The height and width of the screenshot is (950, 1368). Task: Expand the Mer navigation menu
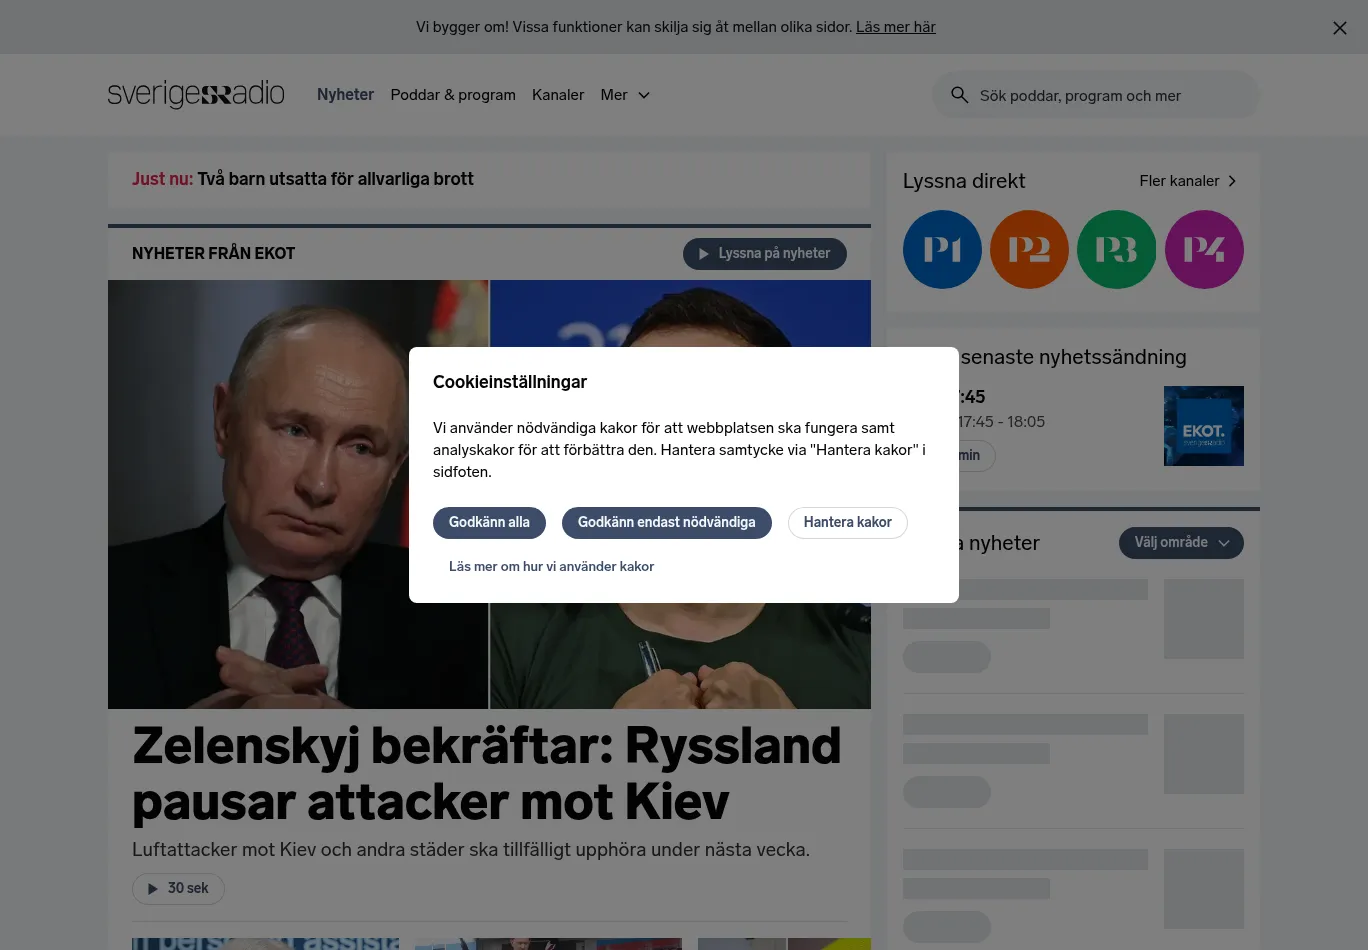point(625,95)
